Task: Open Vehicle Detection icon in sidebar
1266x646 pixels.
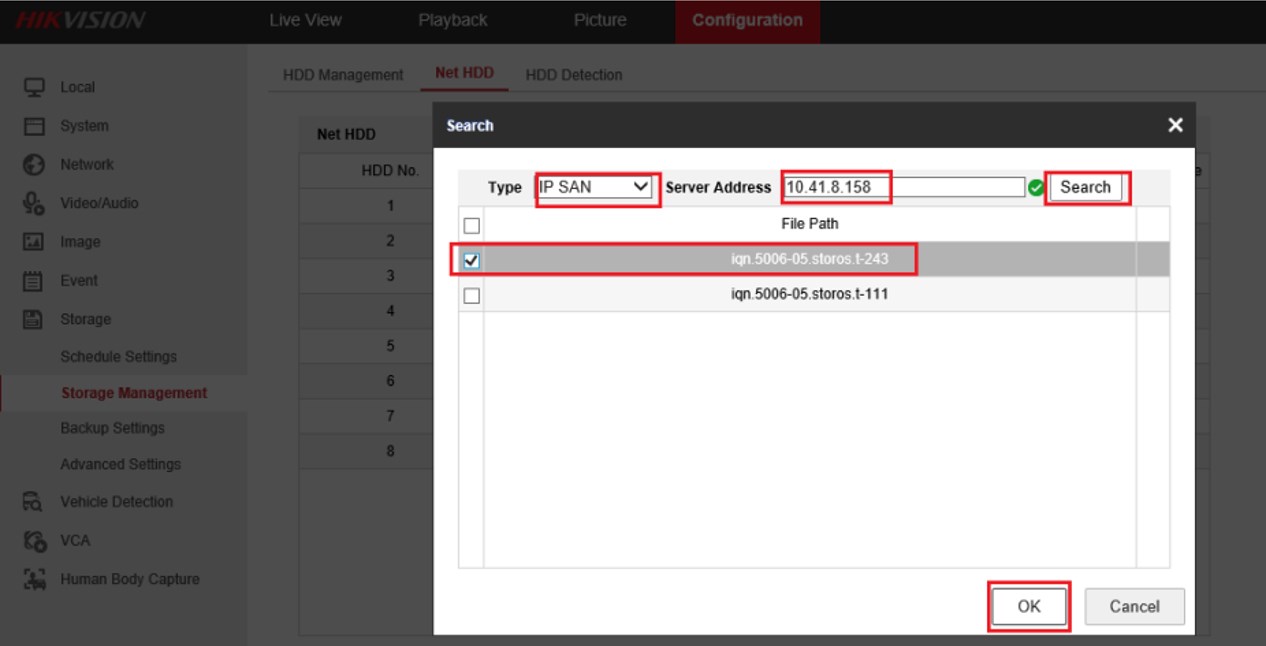Action: tap(34, 502)
